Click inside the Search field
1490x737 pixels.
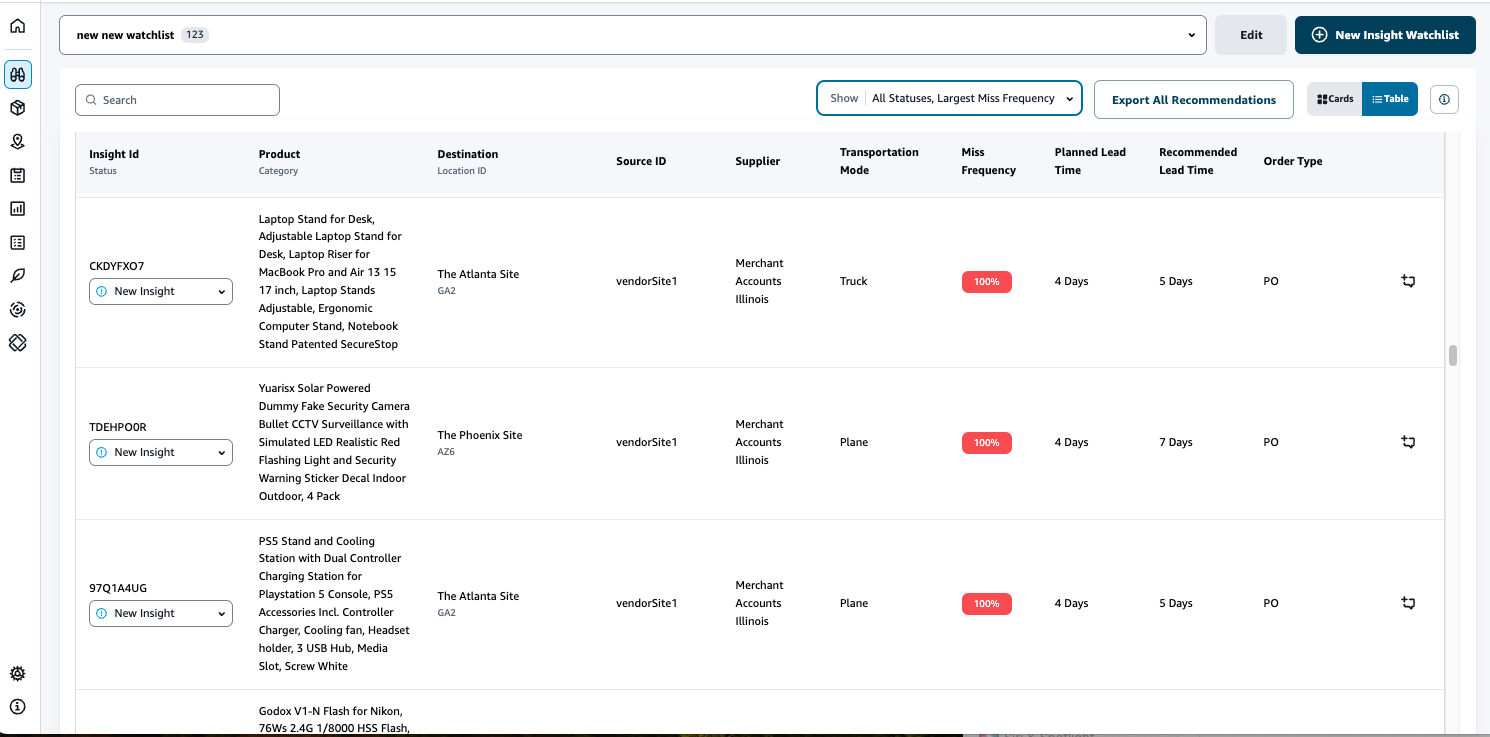point(177,99)
